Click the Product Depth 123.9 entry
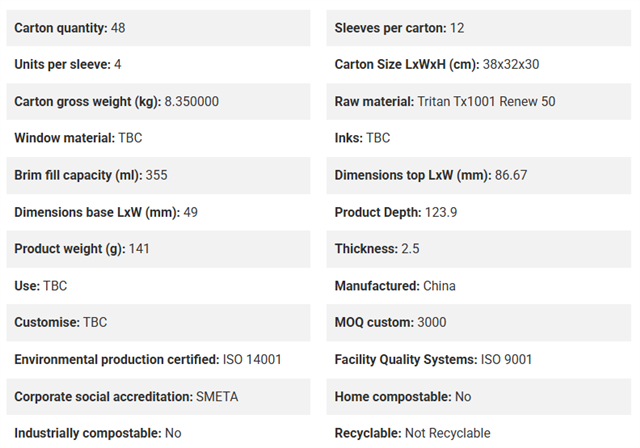The image size is (640, 448). click(479, 212)
